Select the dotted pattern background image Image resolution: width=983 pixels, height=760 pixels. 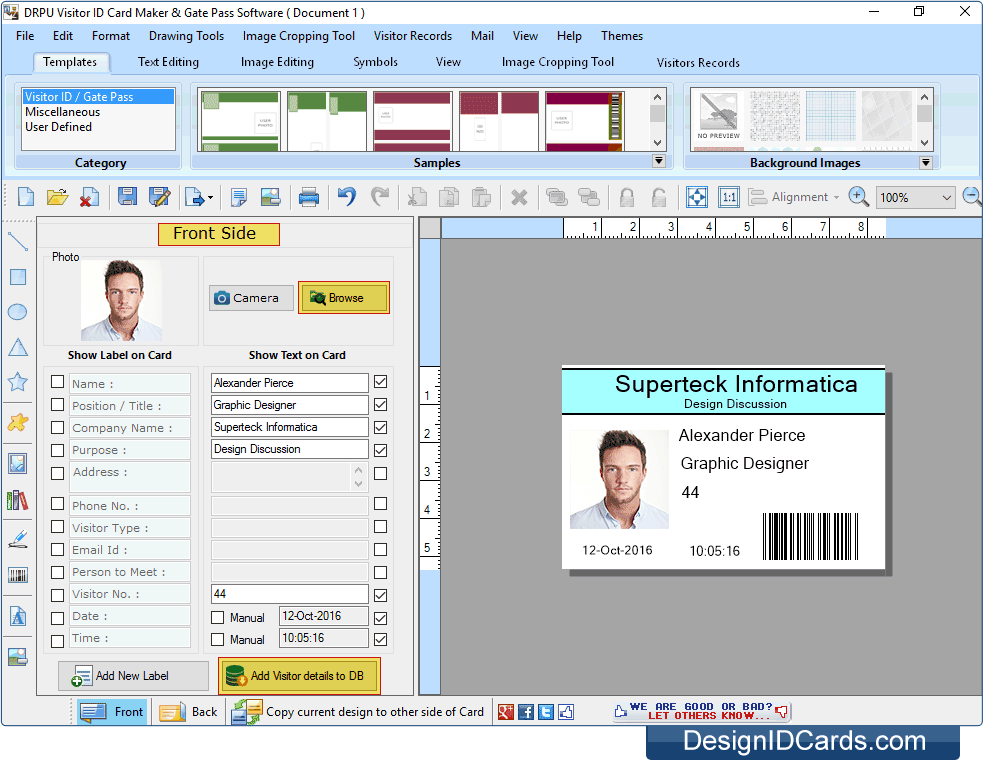click(x=775, y=115)
